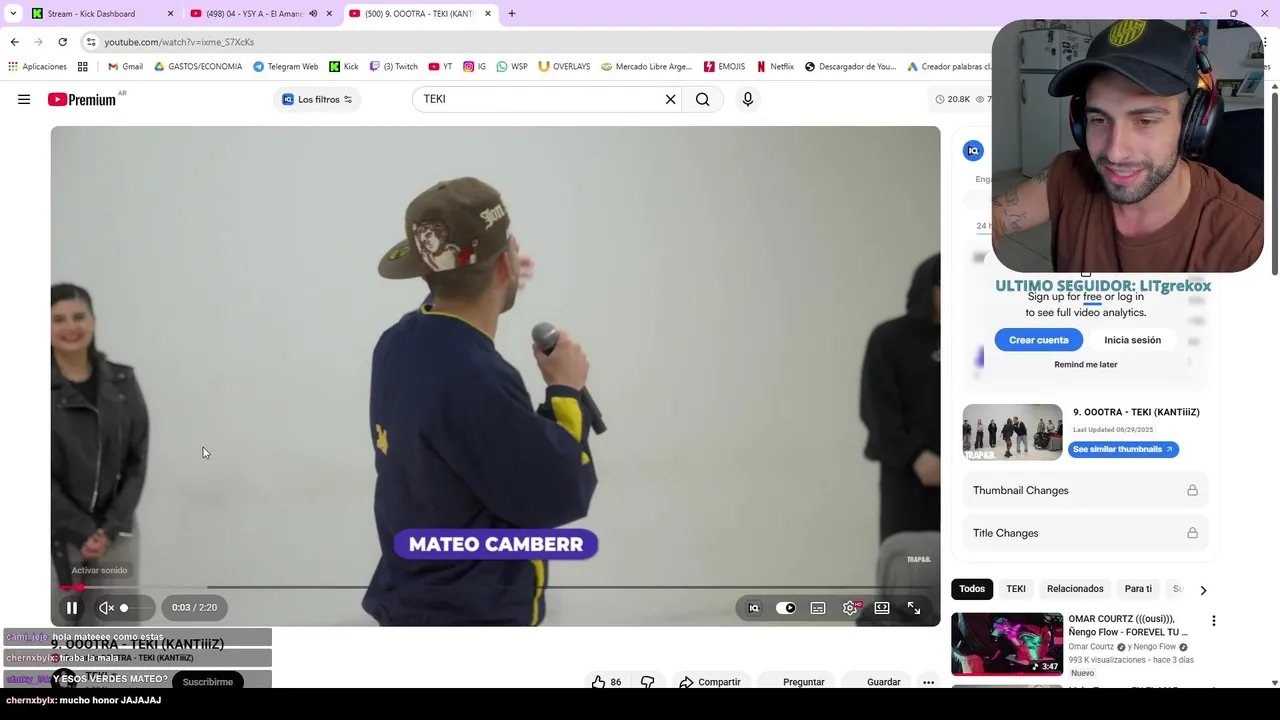Start voice search with microphone icon
This screenshot has width=1280, height=720.
click(x=747, y=99)
